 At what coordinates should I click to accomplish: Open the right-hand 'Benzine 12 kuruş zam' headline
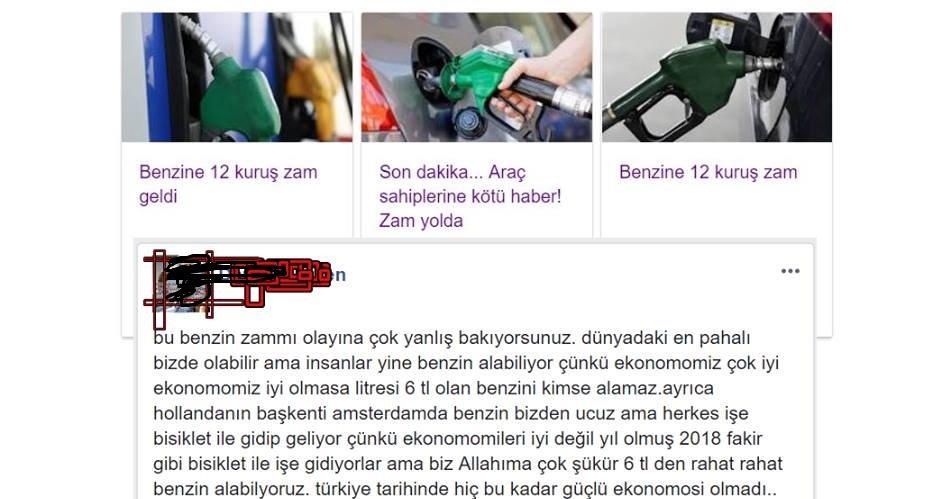tap(708, 172)
